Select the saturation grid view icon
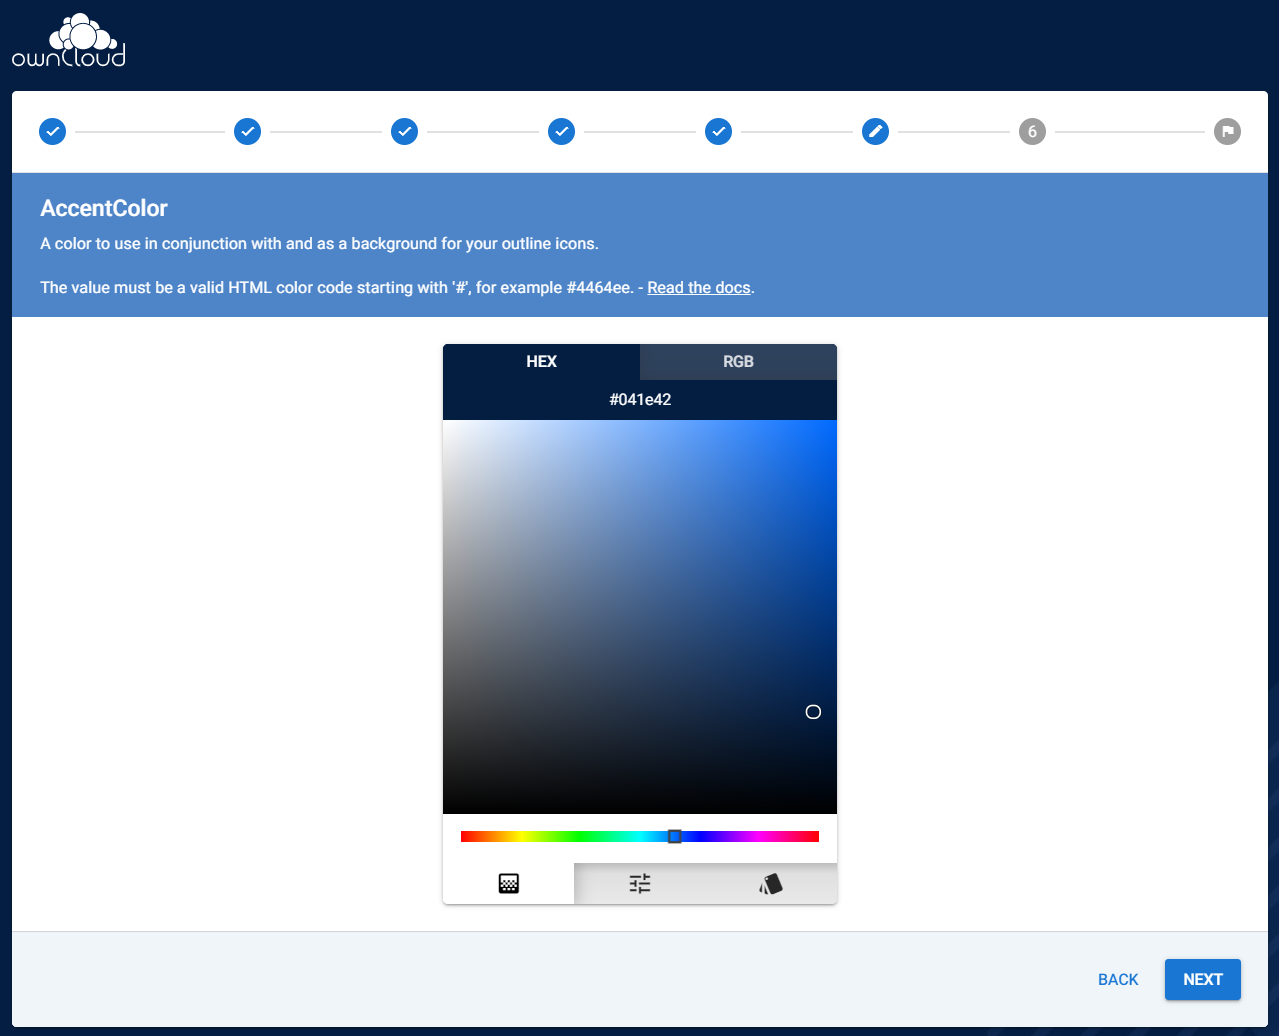 click(x=508, y=883)
